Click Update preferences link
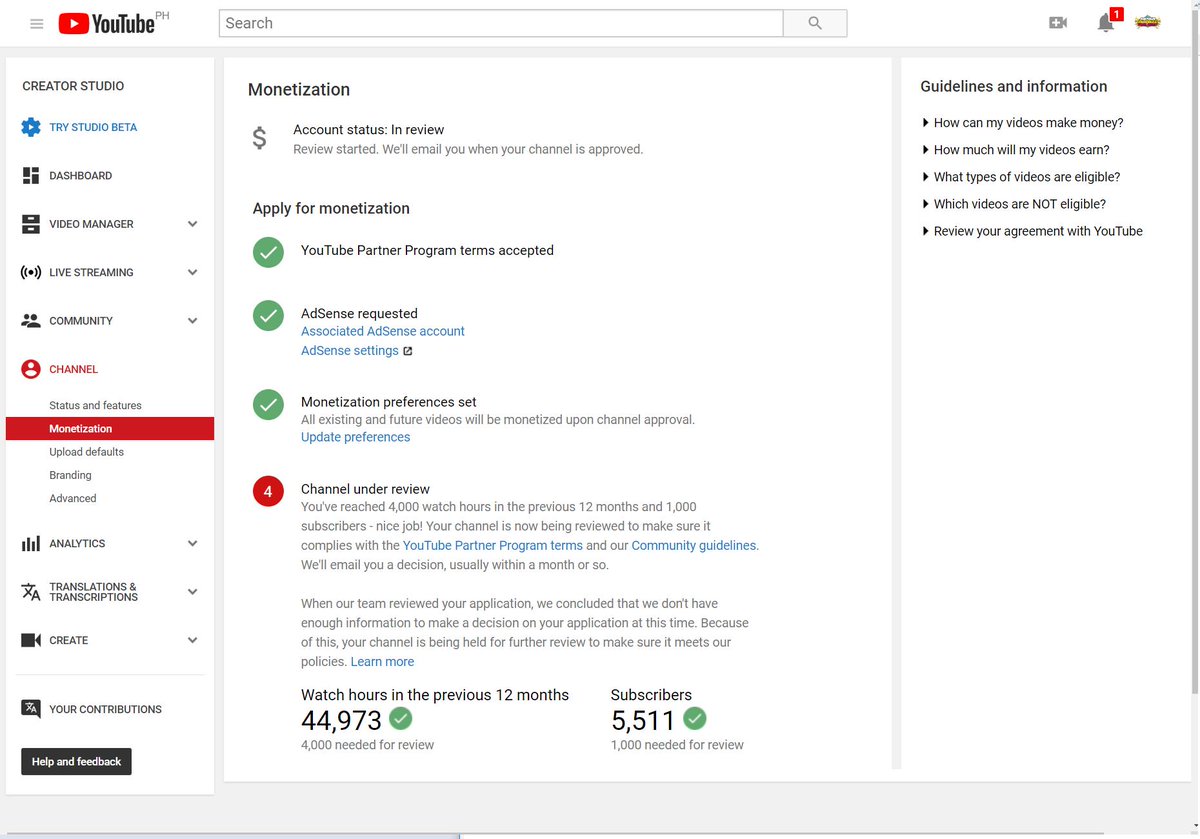1200x839 pixels. 355,437
